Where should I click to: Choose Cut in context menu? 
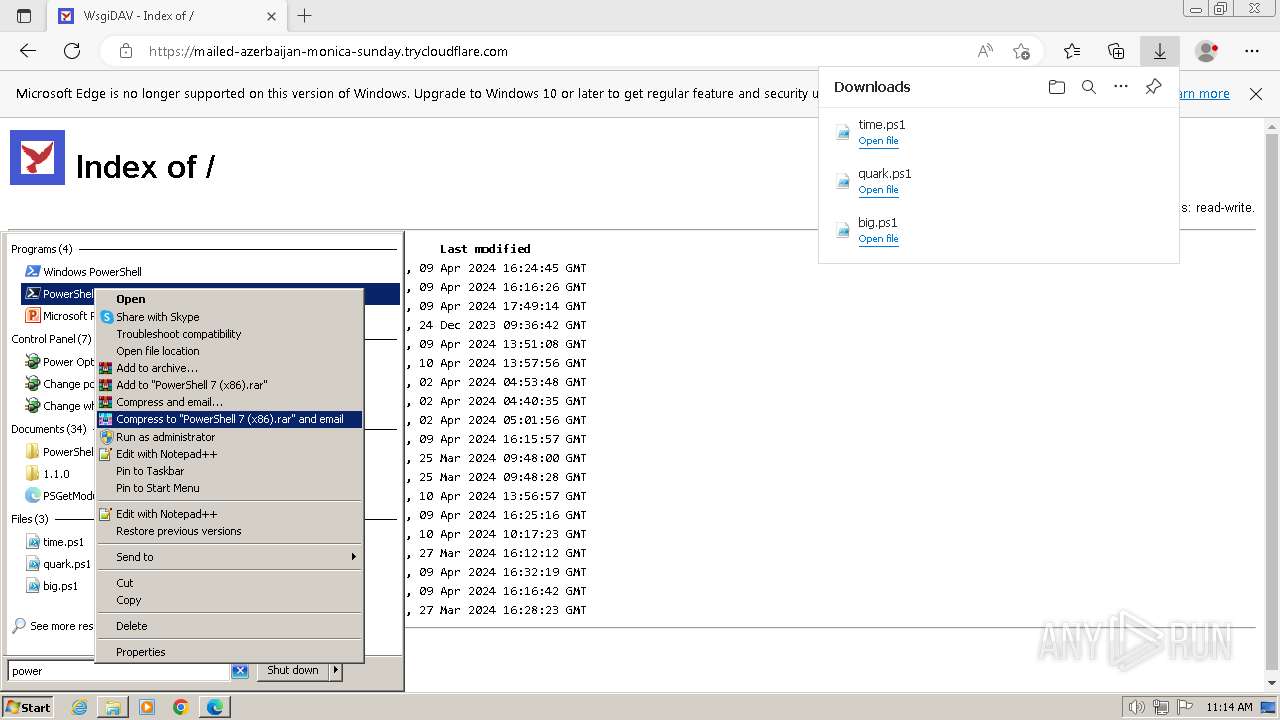(x=229, y=583)
